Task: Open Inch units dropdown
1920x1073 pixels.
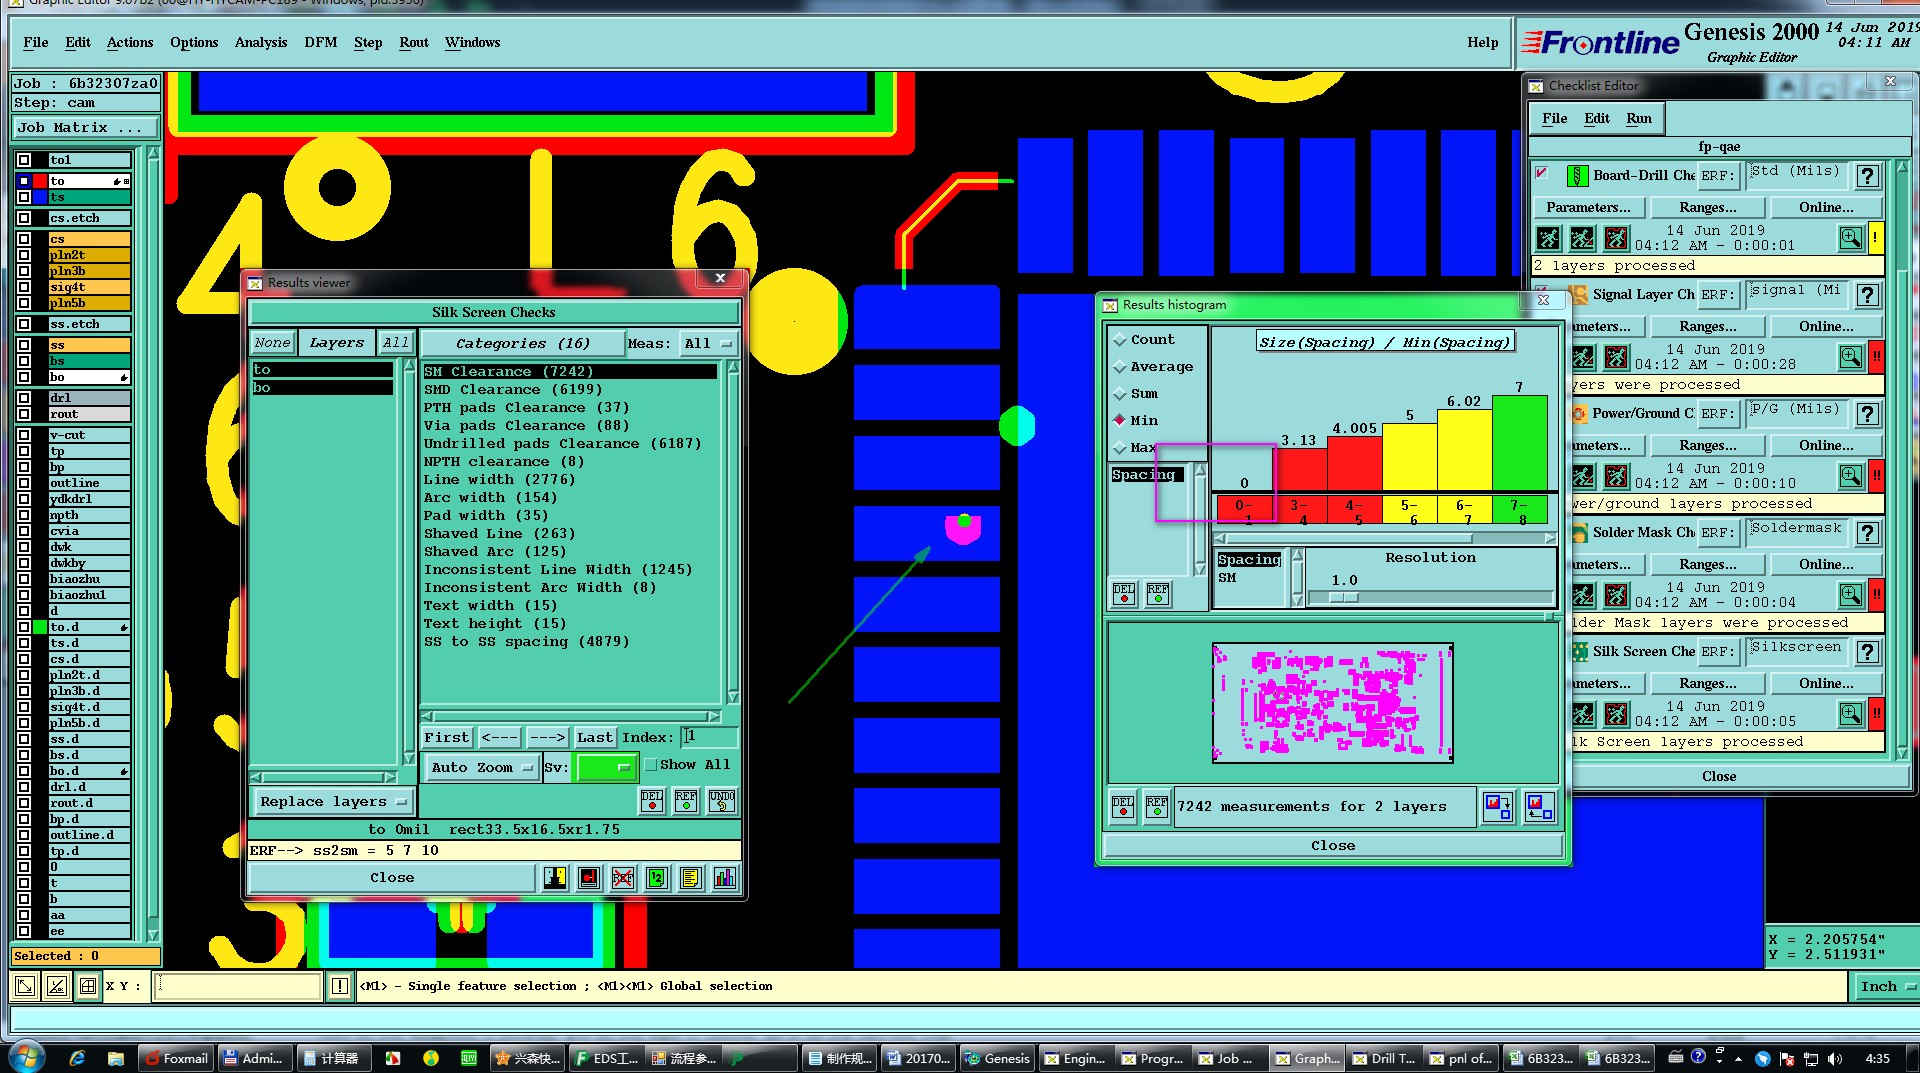Action: coord(1885,987)
